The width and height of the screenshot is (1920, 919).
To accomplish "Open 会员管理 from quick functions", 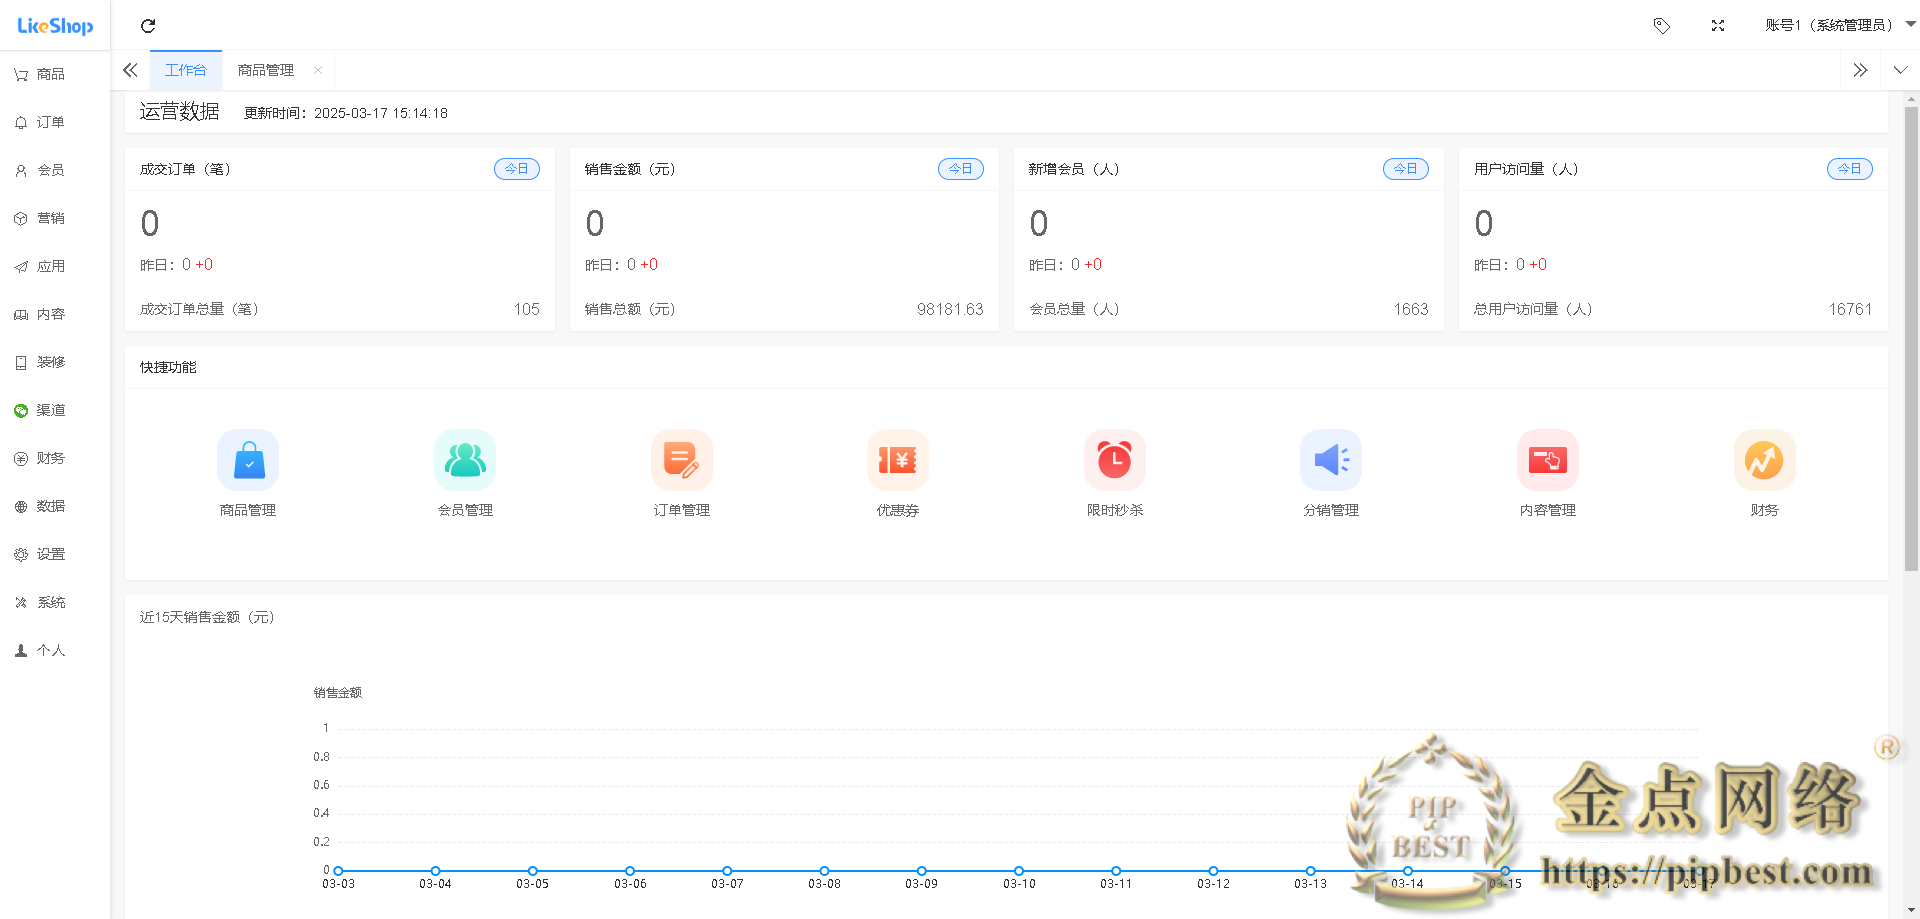I will tap(464, 470).
